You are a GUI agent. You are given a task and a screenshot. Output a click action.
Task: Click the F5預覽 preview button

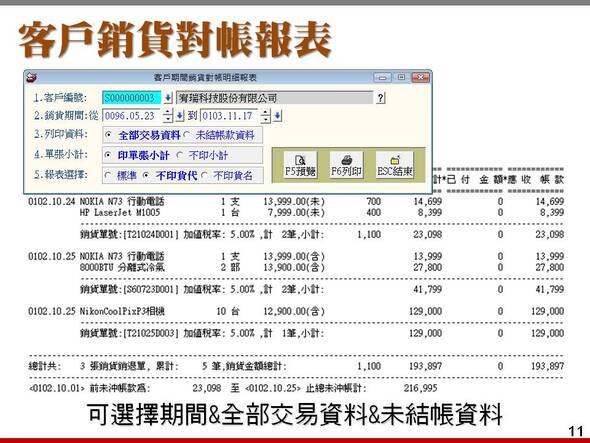(x=300, y=165)
